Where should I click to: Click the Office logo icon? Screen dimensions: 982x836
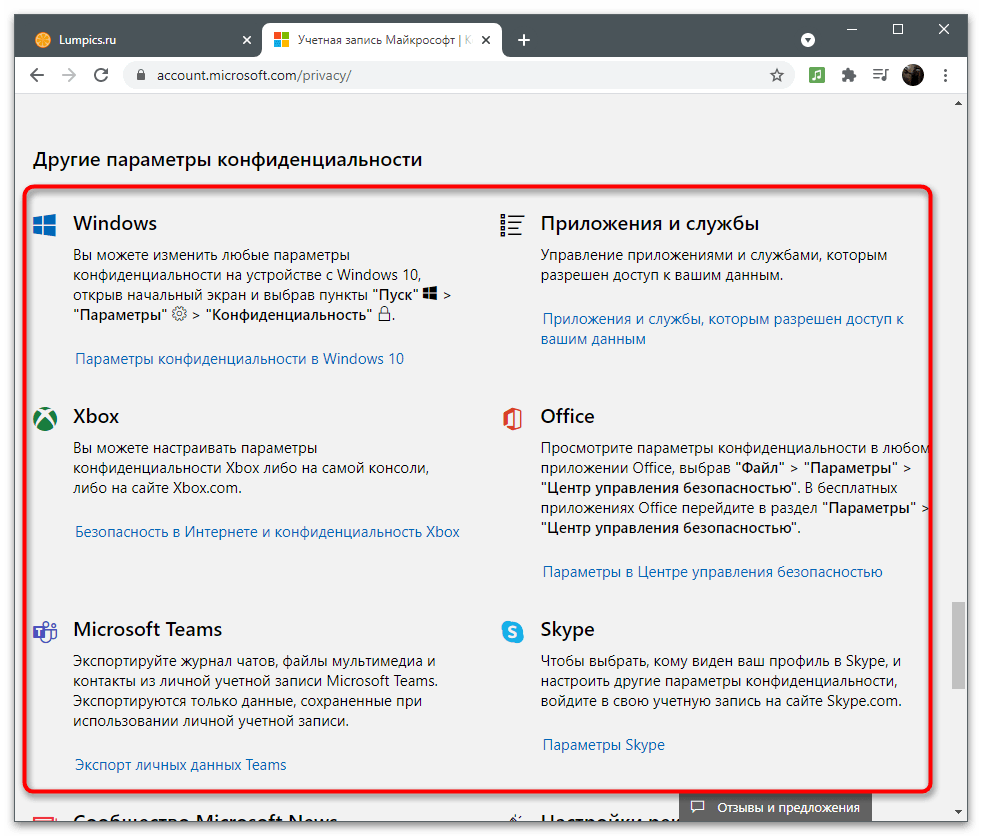coord(512,418)
